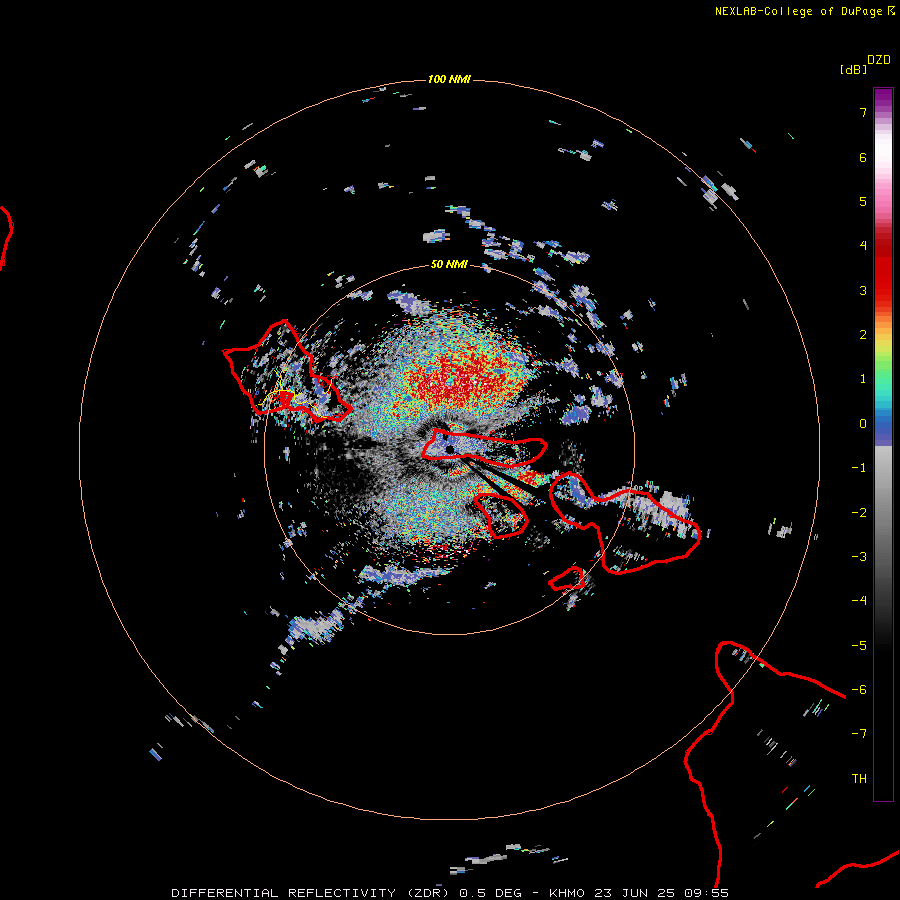This screenshot has height=900, width=900.
Task: Click the 50 NMI range ring label
Action: [x=449, y=264]
